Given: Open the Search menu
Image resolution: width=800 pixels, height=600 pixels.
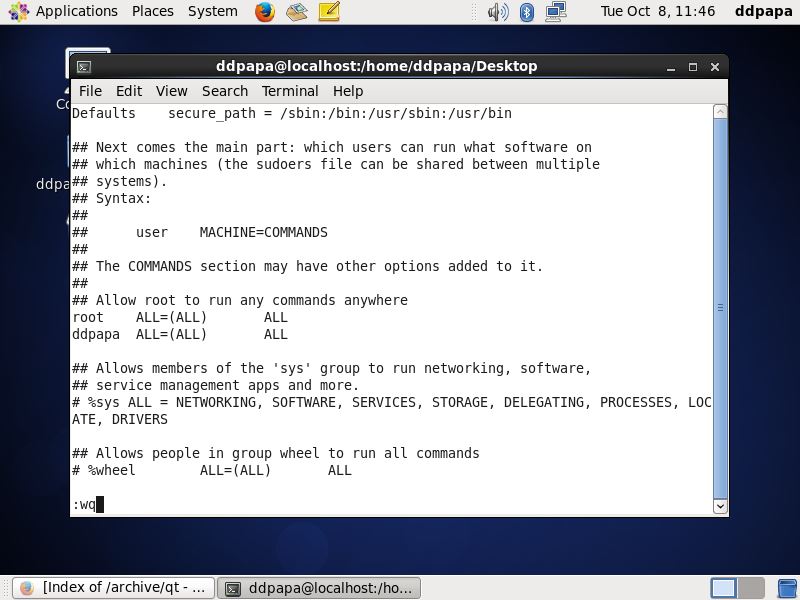Looking at the screenshot, I should [x=224, y=90].
